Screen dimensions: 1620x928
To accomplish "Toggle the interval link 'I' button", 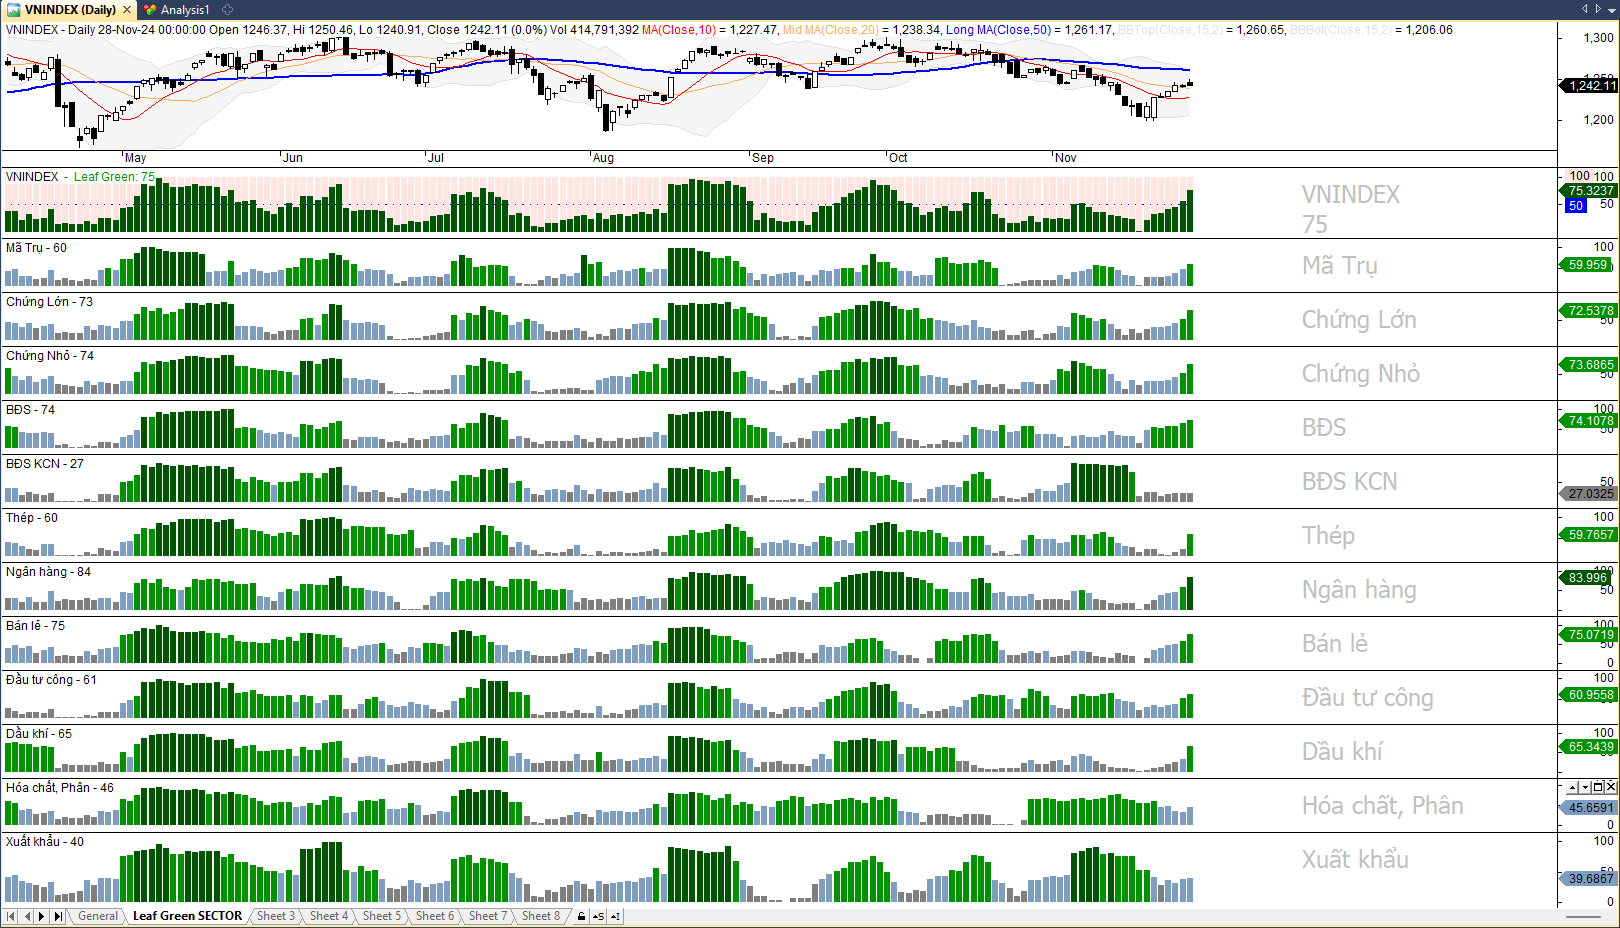I will pyautogui.click(x=614, y=916).
